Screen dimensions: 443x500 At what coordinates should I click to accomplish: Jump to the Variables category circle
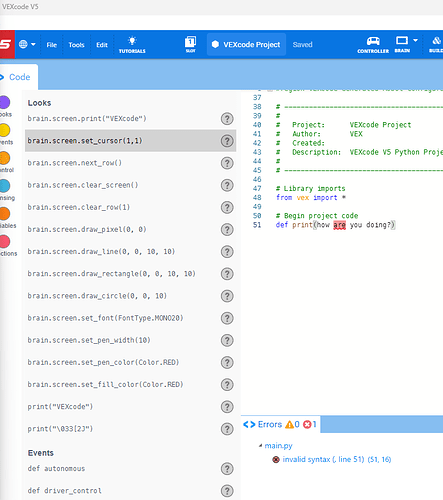5,214
